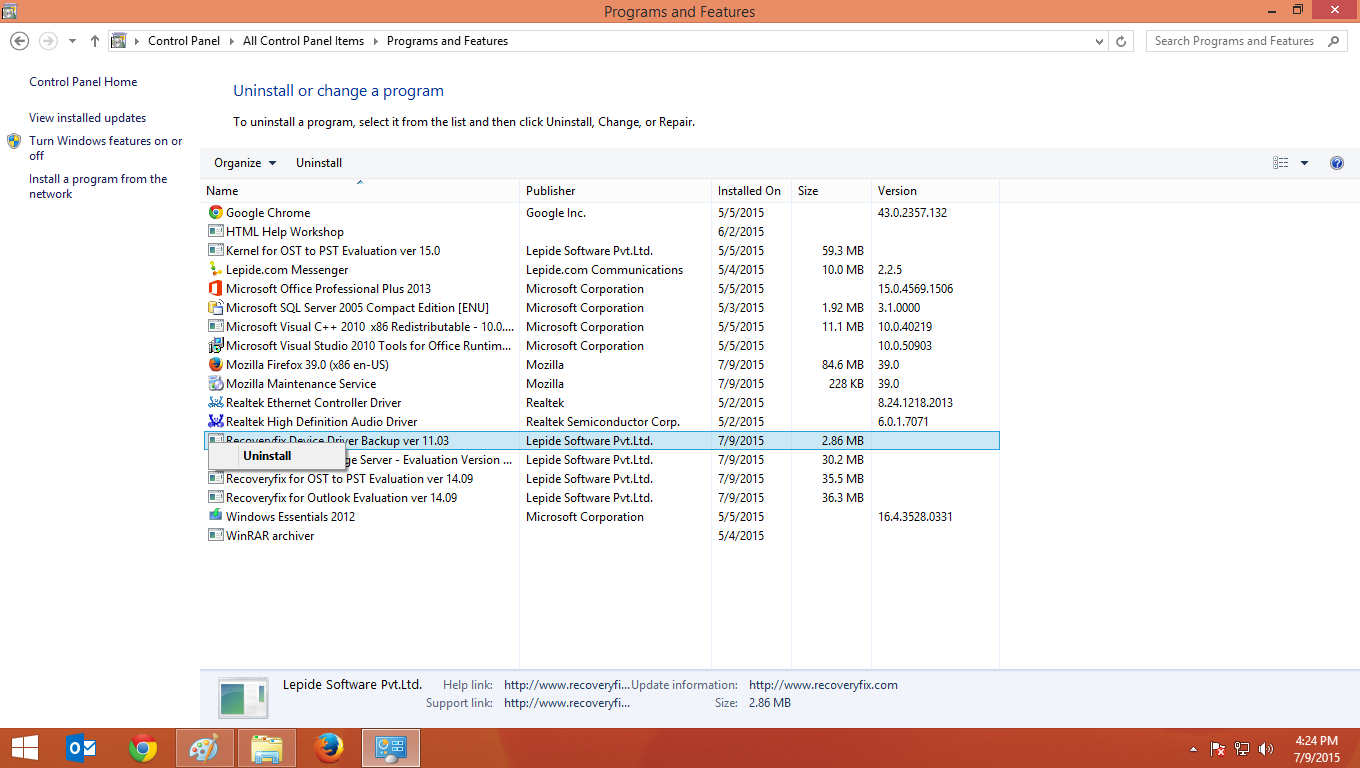Click the Action Center flag tray icon
The height and width of the screenshot is (768, 1360).
tap(1218, 749)
